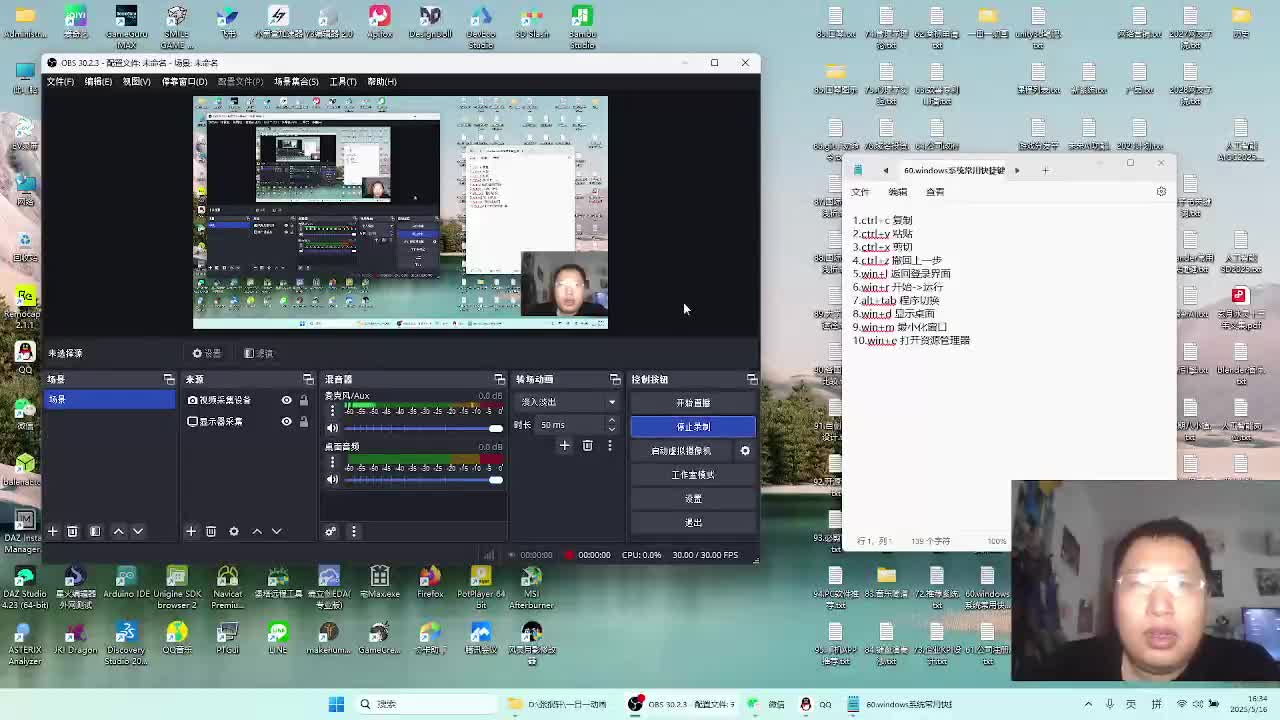Viewport: 1280px width, 720px height.
Task: Add a scene transition with plus icon
Action: [564, 445]
